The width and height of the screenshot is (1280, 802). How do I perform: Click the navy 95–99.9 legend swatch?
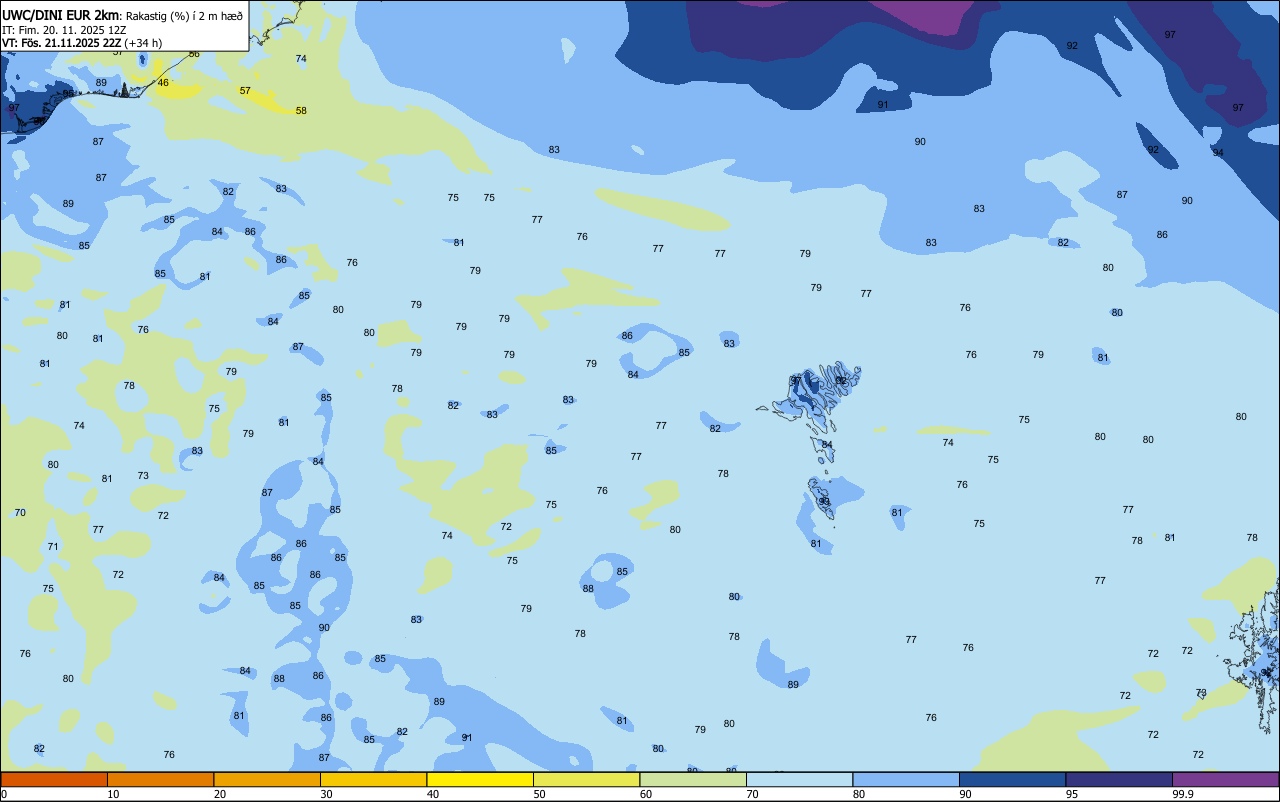tap(1119, 779)
